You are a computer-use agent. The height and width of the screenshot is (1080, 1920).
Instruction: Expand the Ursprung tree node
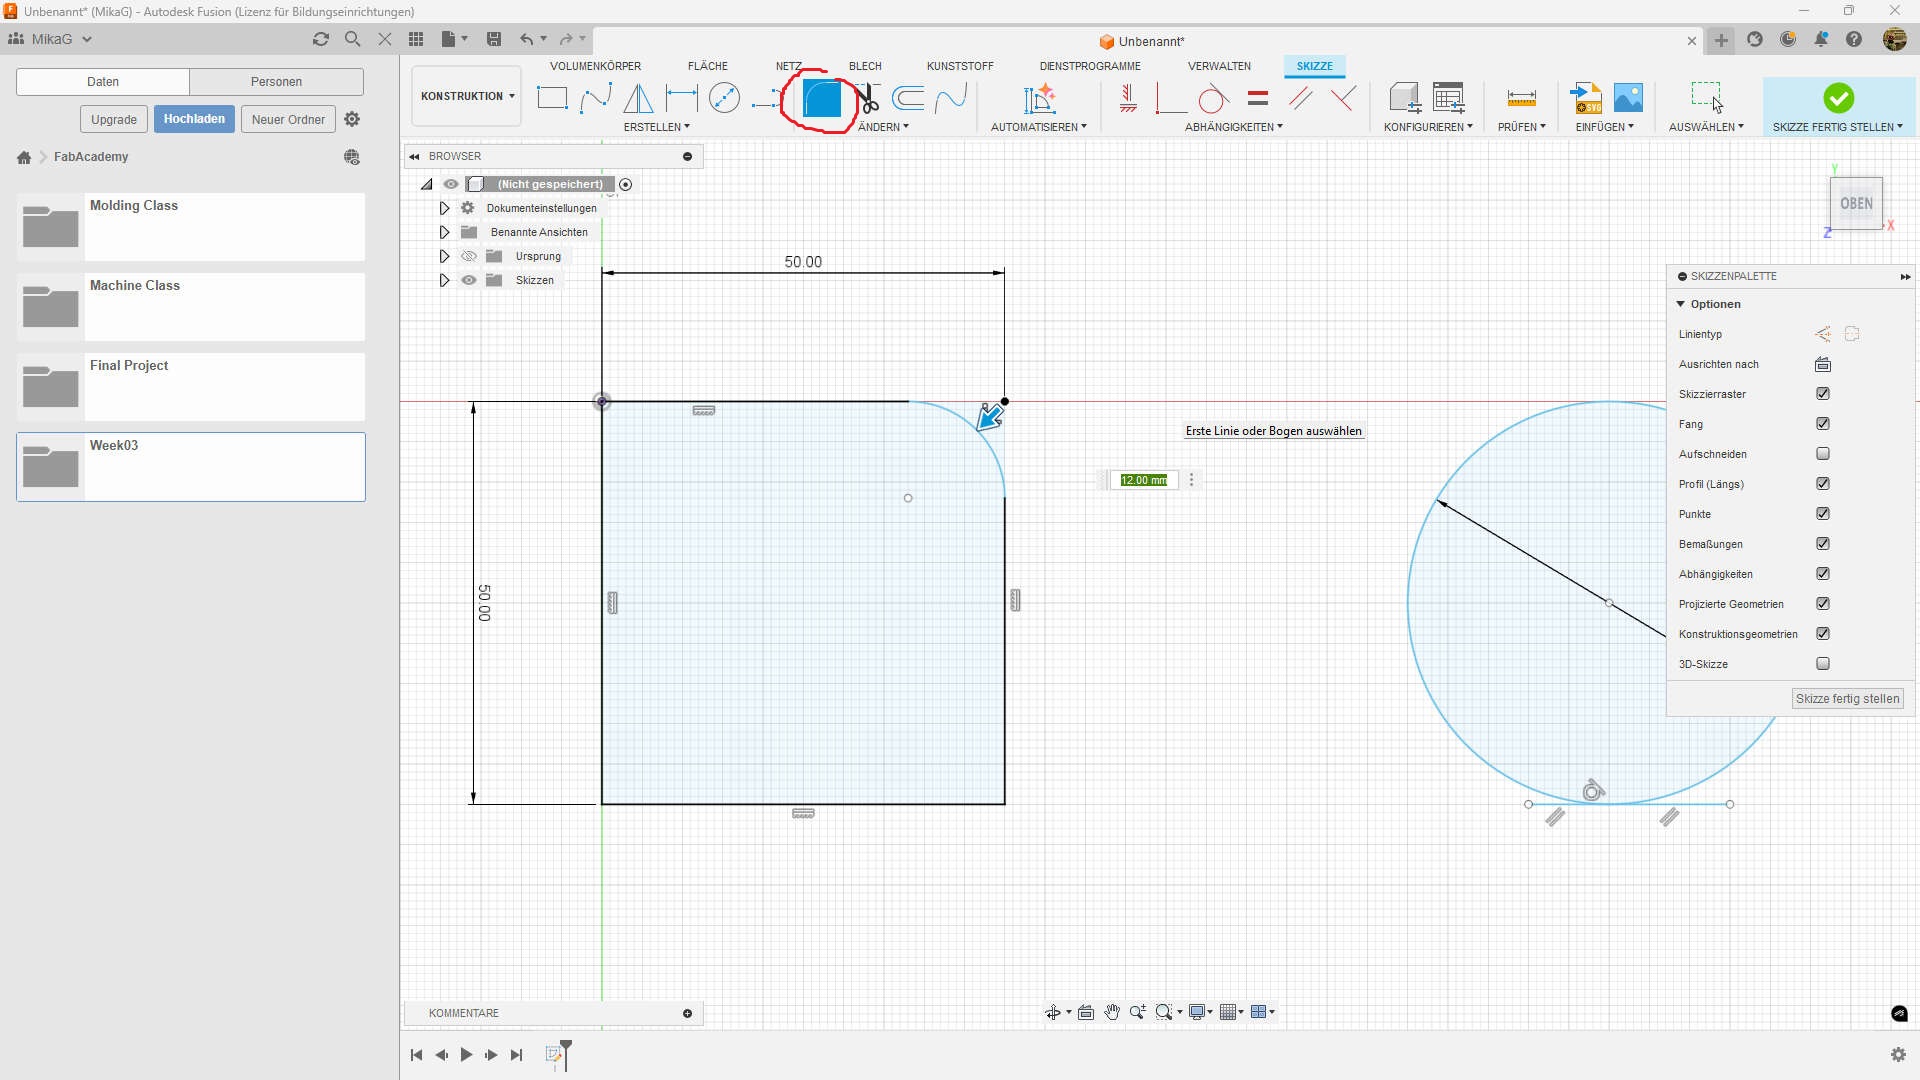click(x=444, y=256)
